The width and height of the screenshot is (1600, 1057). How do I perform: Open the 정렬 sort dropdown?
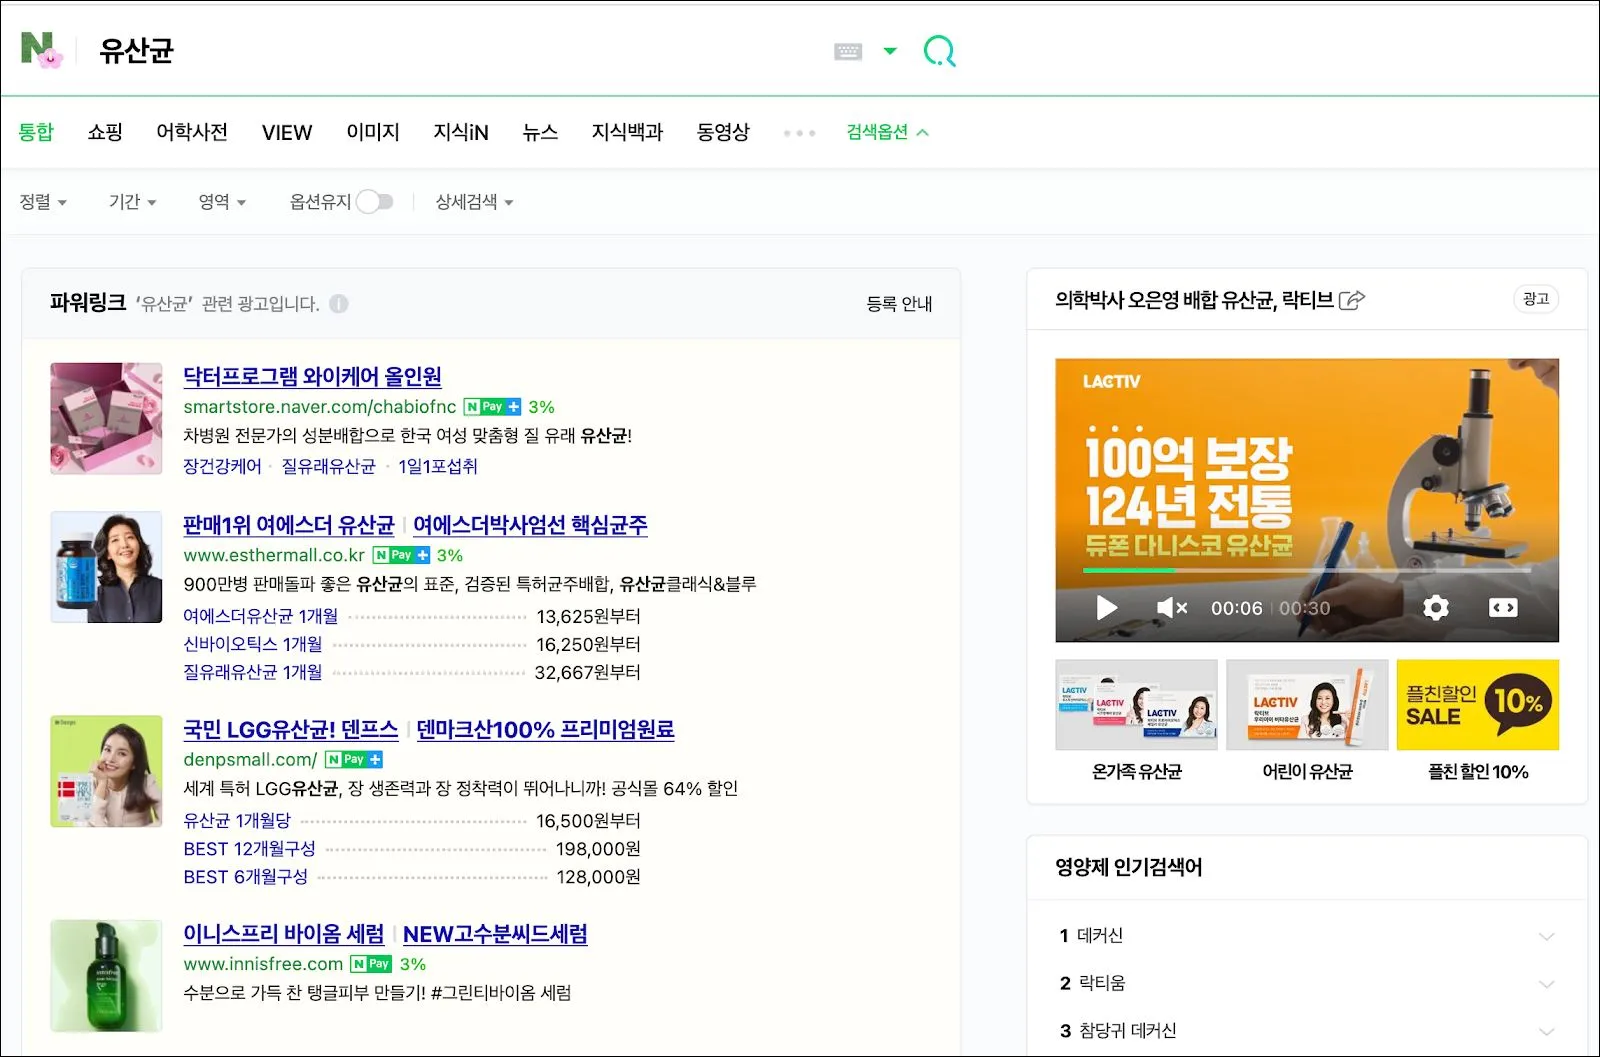point(43,202)
